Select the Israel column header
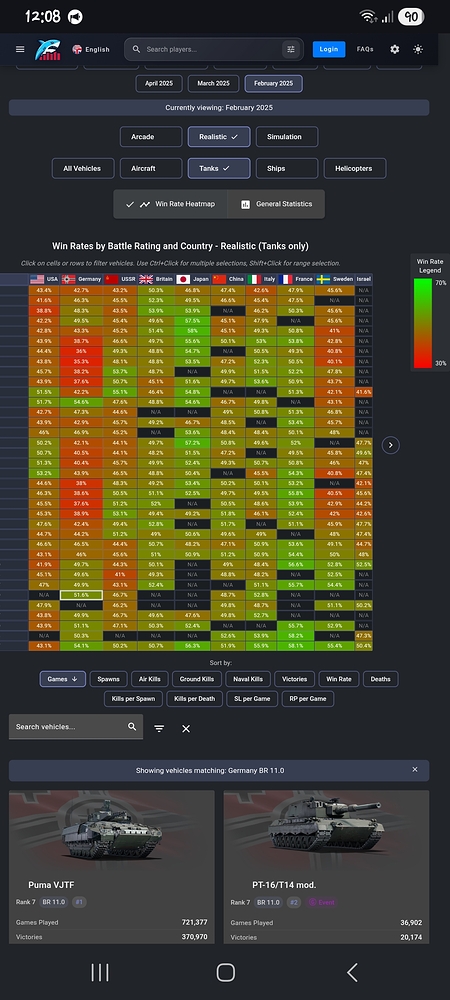 (x=364, y=279)
